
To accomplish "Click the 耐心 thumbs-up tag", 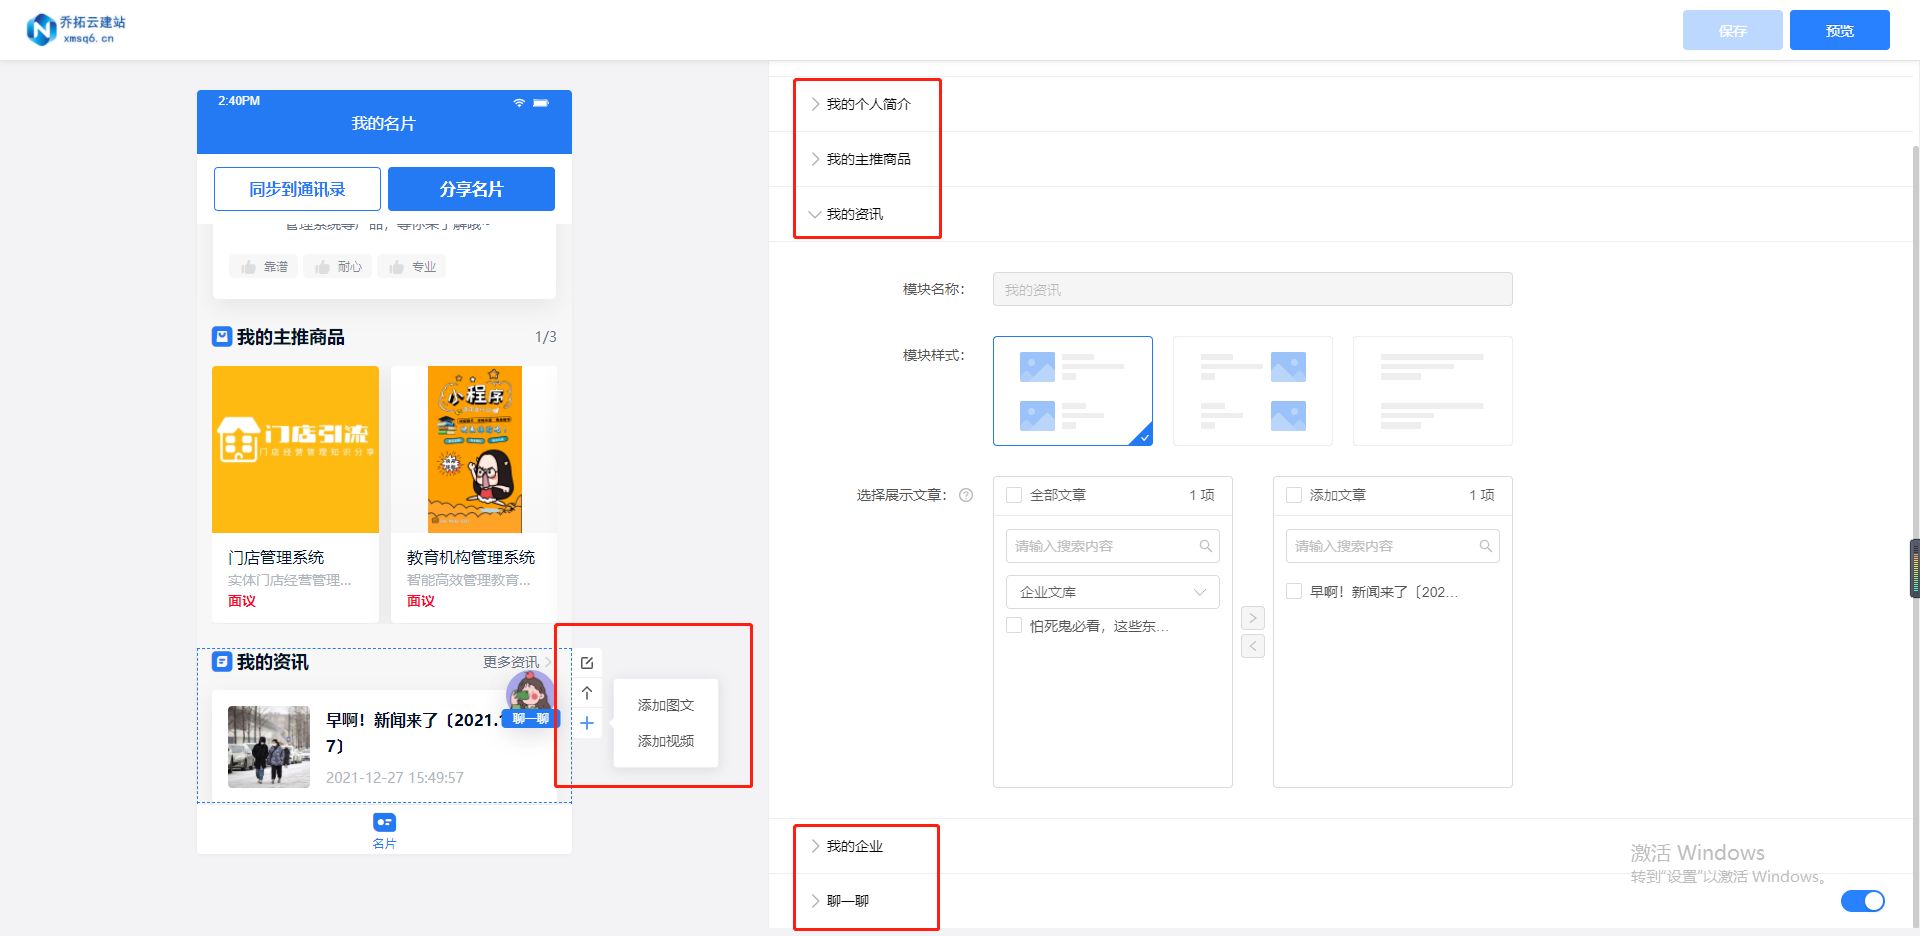I will (338, 267).
